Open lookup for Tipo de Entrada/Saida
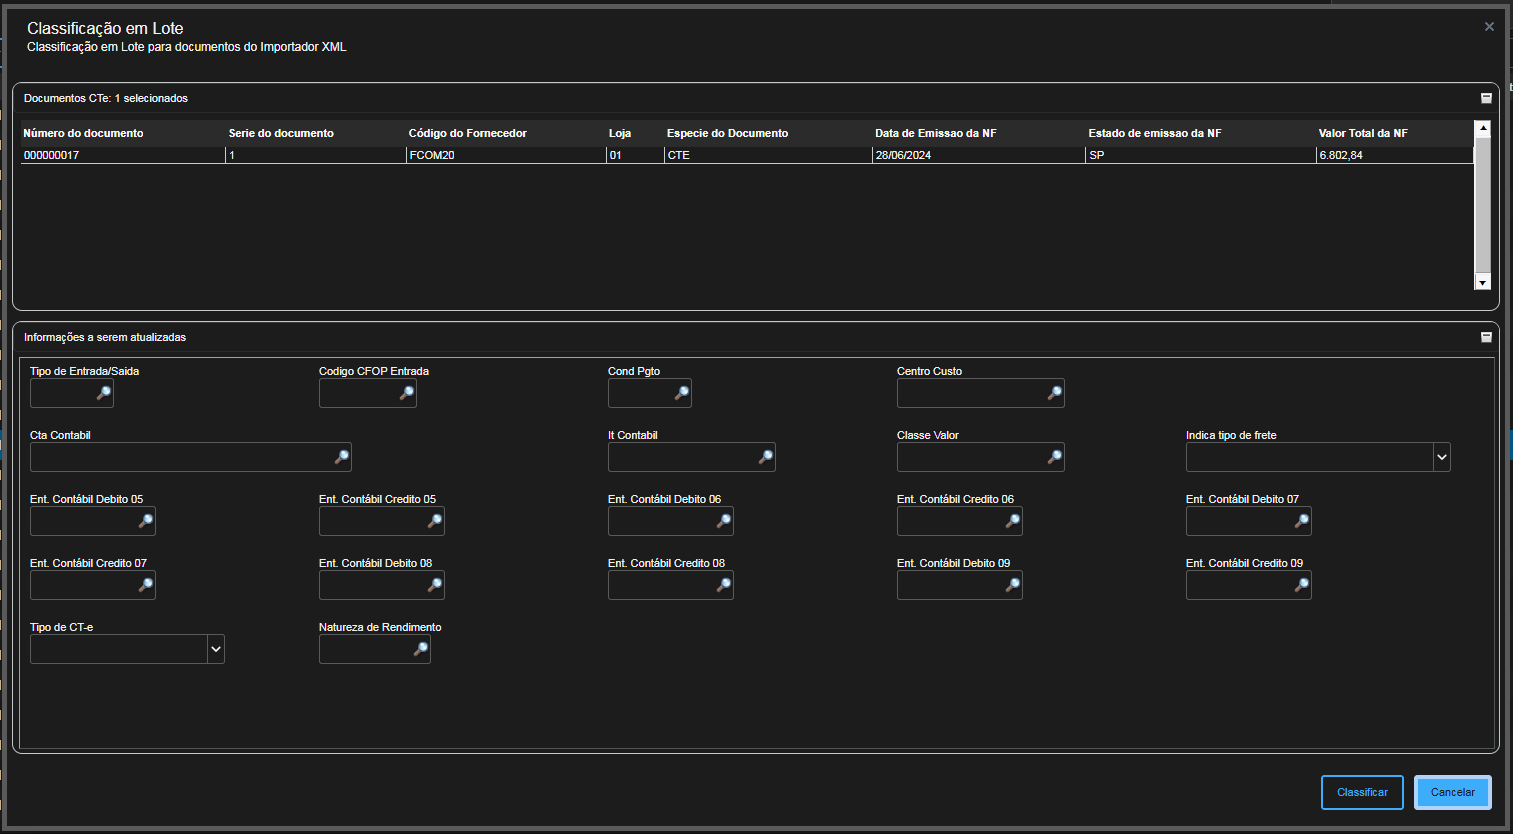The image size is (1513, 834). click(103, 393)
